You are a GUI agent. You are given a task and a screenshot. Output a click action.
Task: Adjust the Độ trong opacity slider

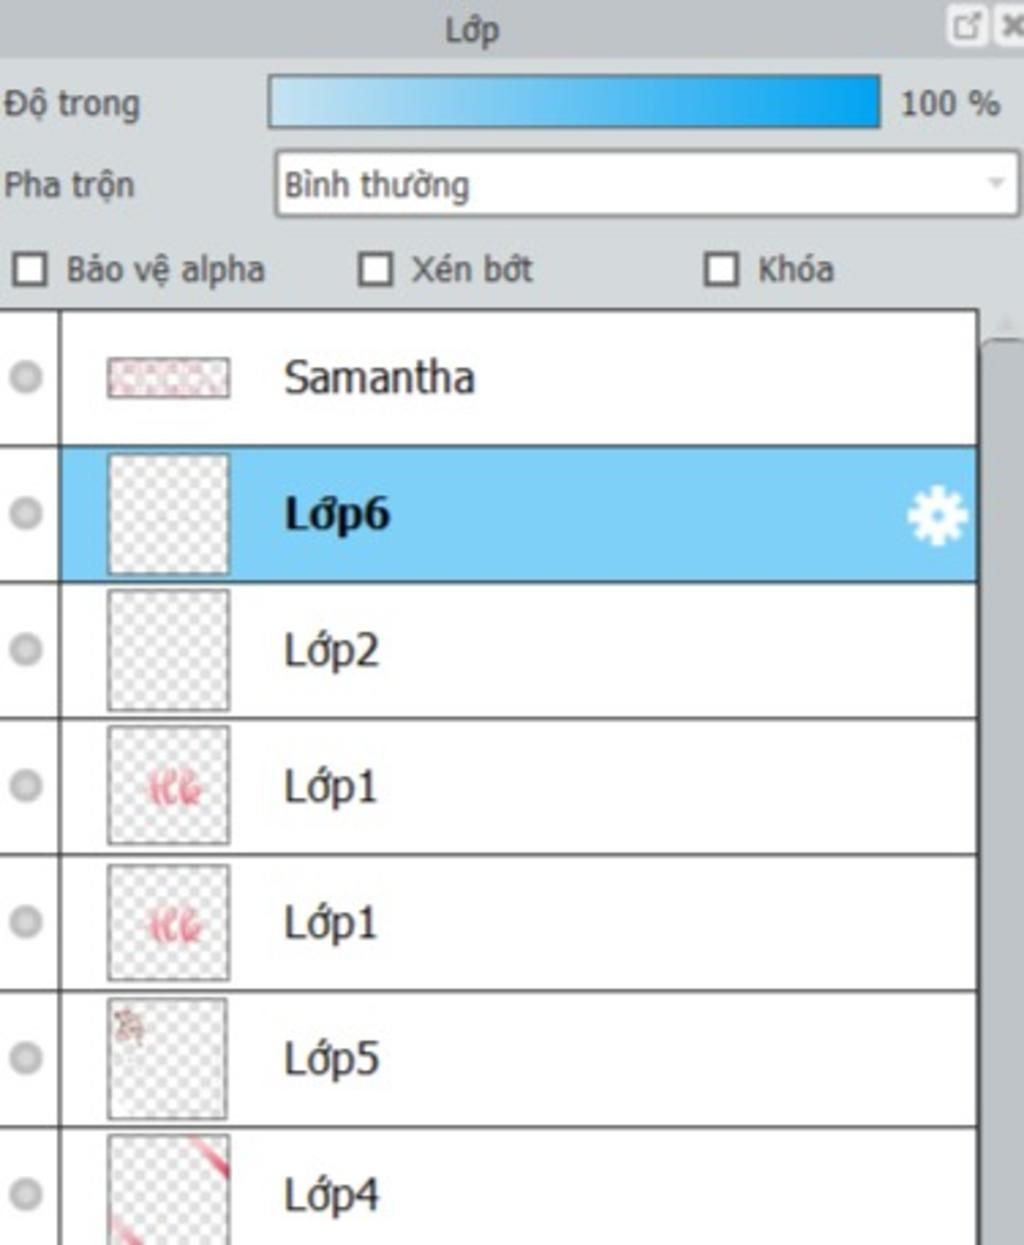point(574,102)
